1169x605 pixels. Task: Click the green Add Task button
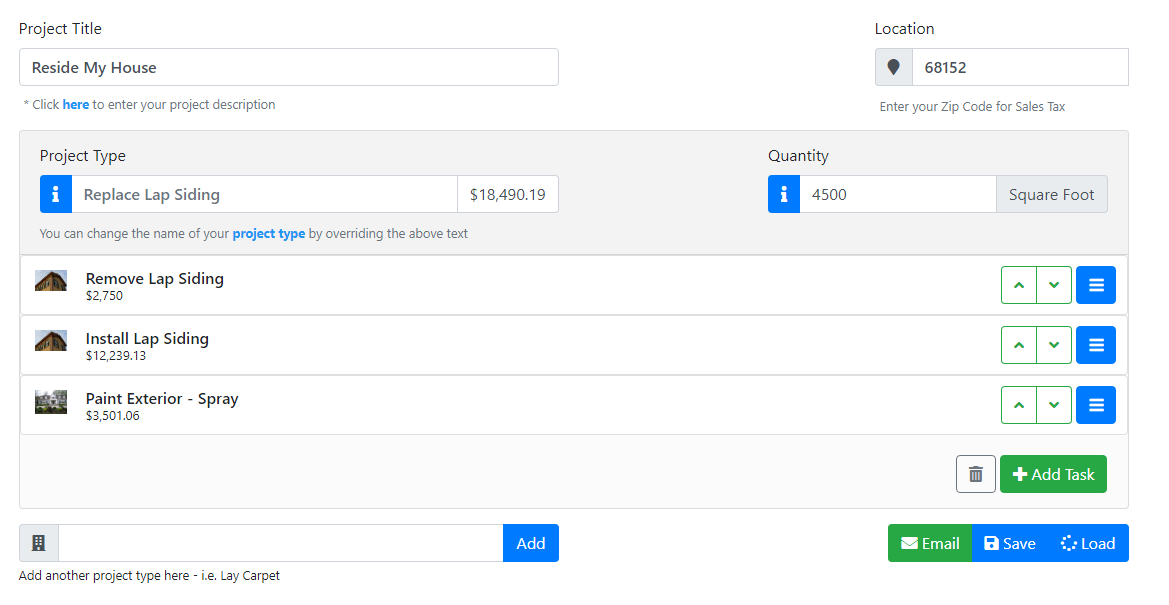1053,474
